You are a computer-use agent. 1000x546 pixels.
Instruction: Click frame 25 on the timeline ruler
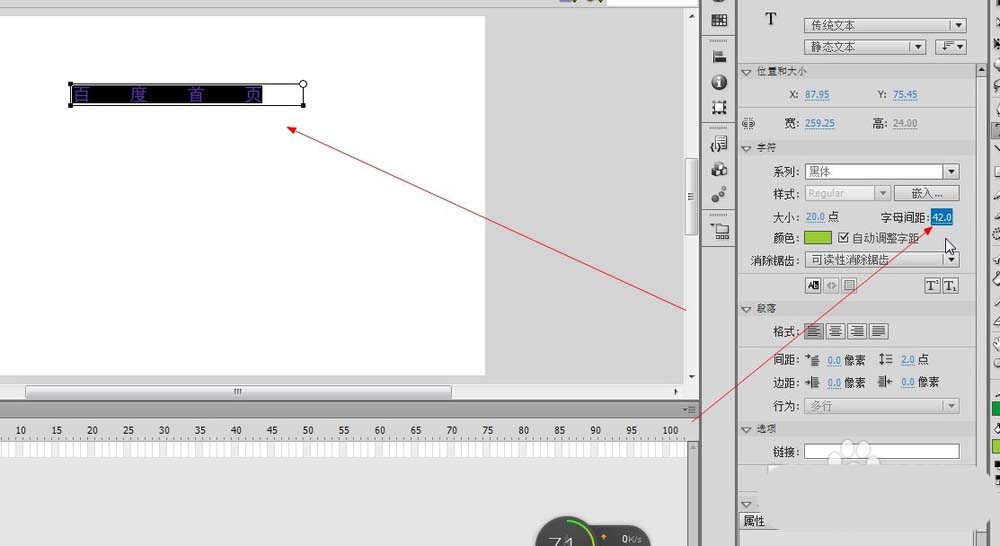coord(128,431)
